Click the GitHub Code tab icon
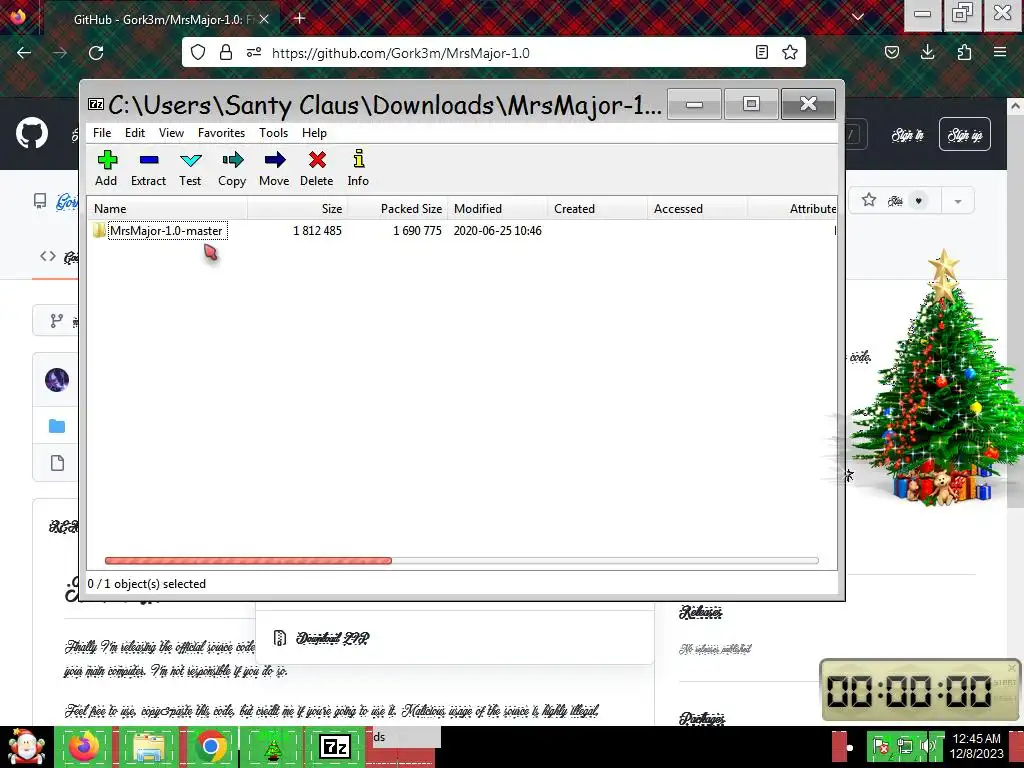The width and height of the screenshot is (1024, 768). [x=48, y=256]
